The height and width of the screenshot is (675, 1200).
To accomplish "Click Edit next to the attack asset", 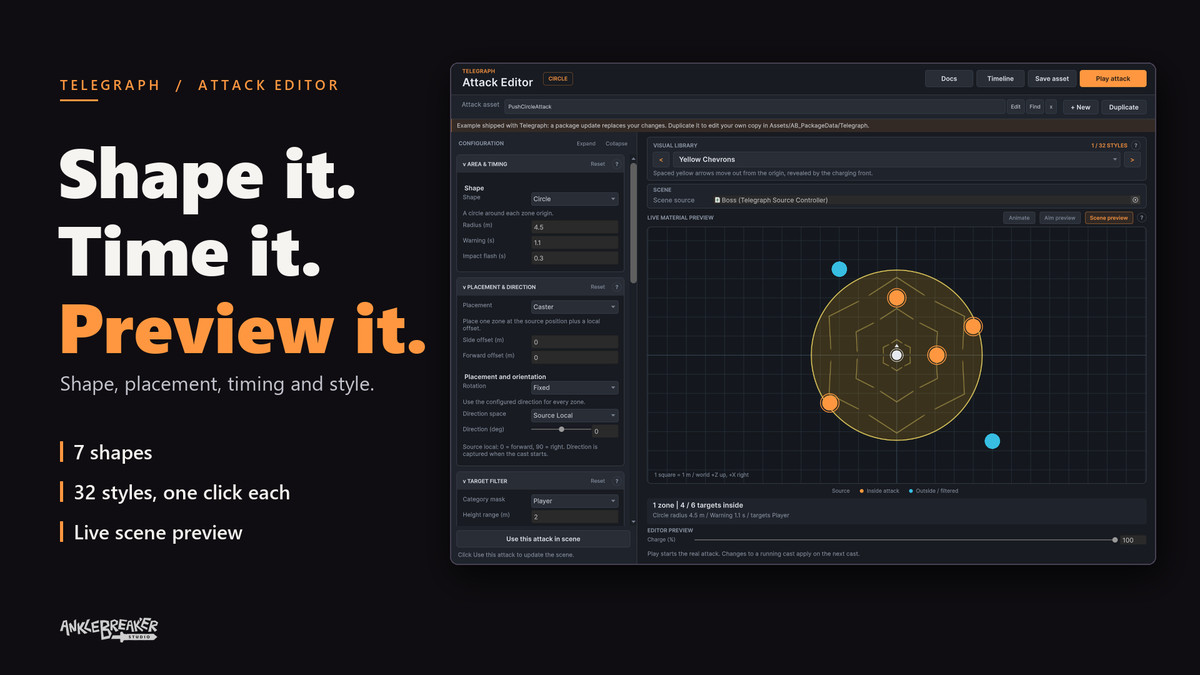I will point(1016,106).
